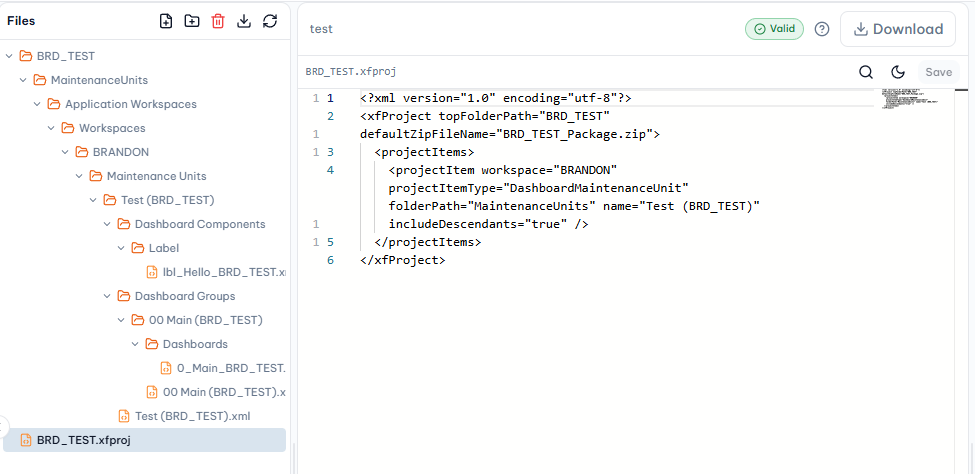The image size is (975, 474).
Task: Click the new folder icon in Files header
Action: [x=192, y=21]
